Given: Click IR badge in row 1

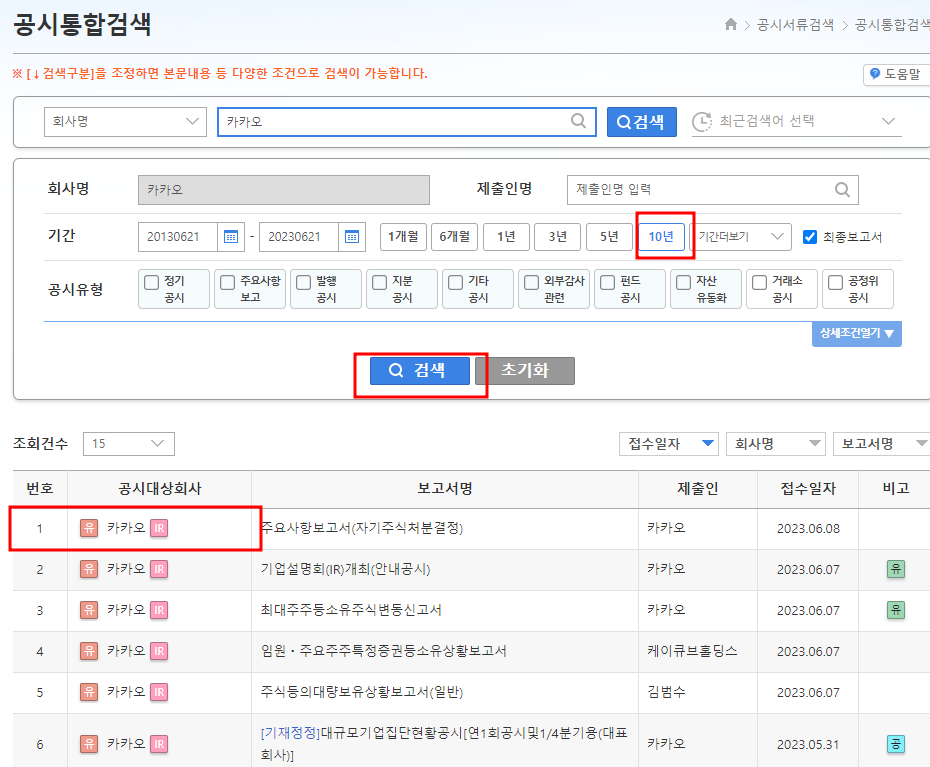Looking at the screenshot, I should 159,528.
